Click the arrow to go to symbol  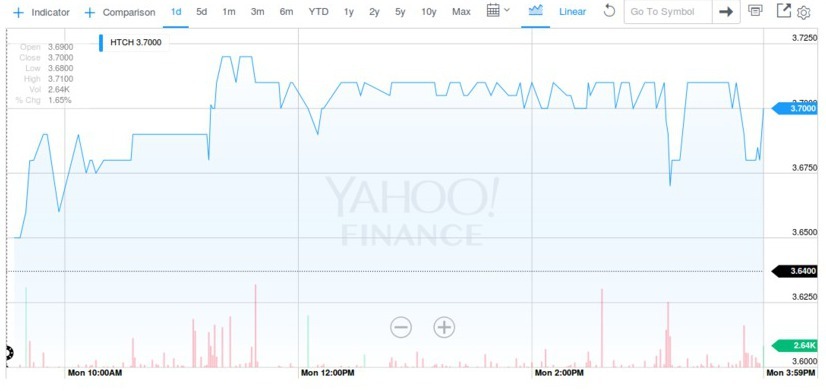pos(726,12)
